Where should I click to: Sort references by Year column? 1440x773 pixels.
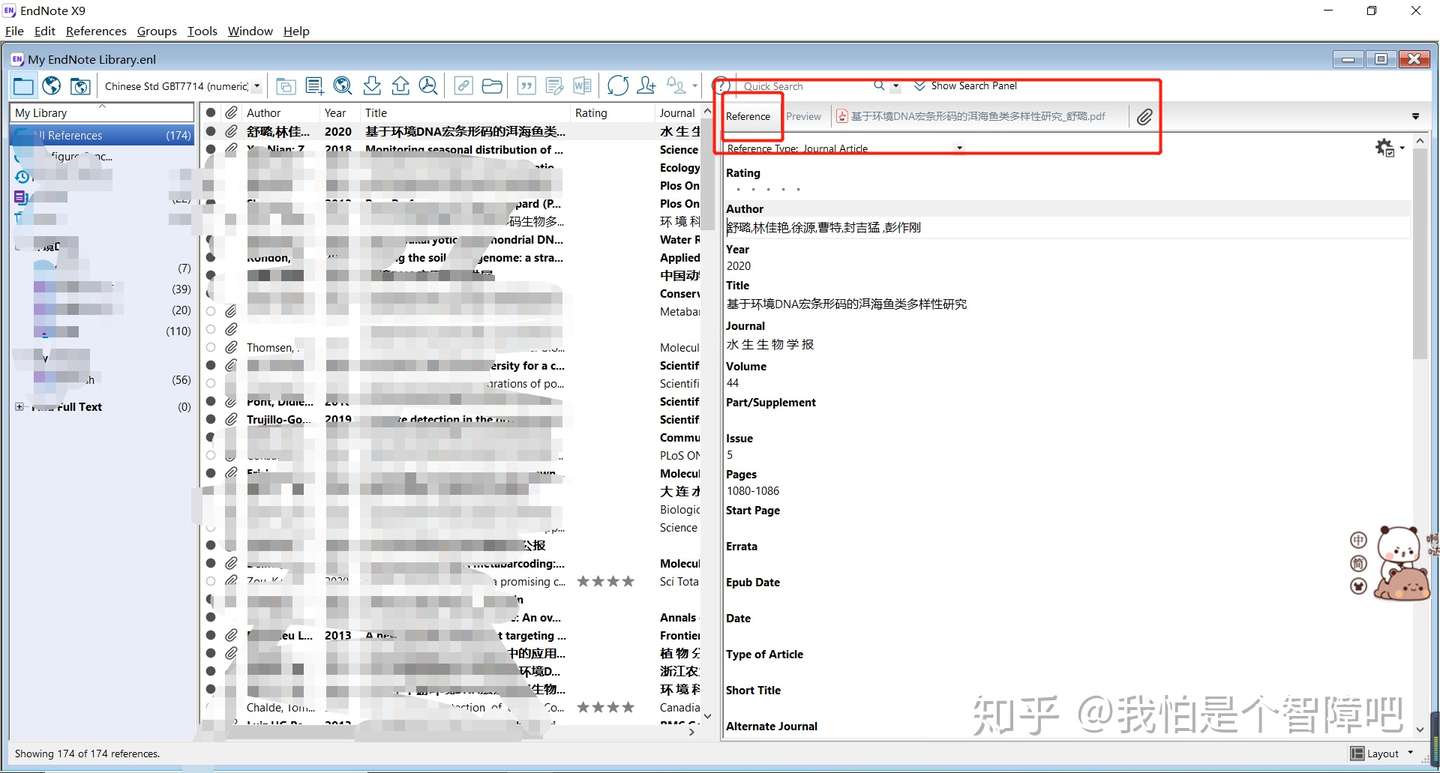coord(340,113)
